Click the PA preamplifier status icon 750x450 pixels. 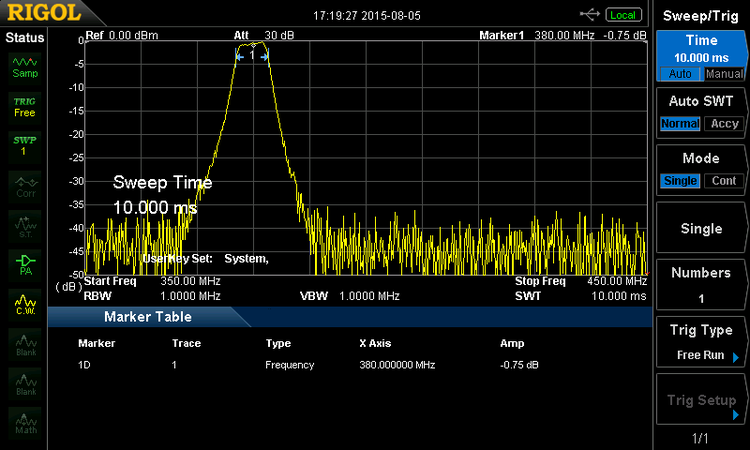coord(25,263)
